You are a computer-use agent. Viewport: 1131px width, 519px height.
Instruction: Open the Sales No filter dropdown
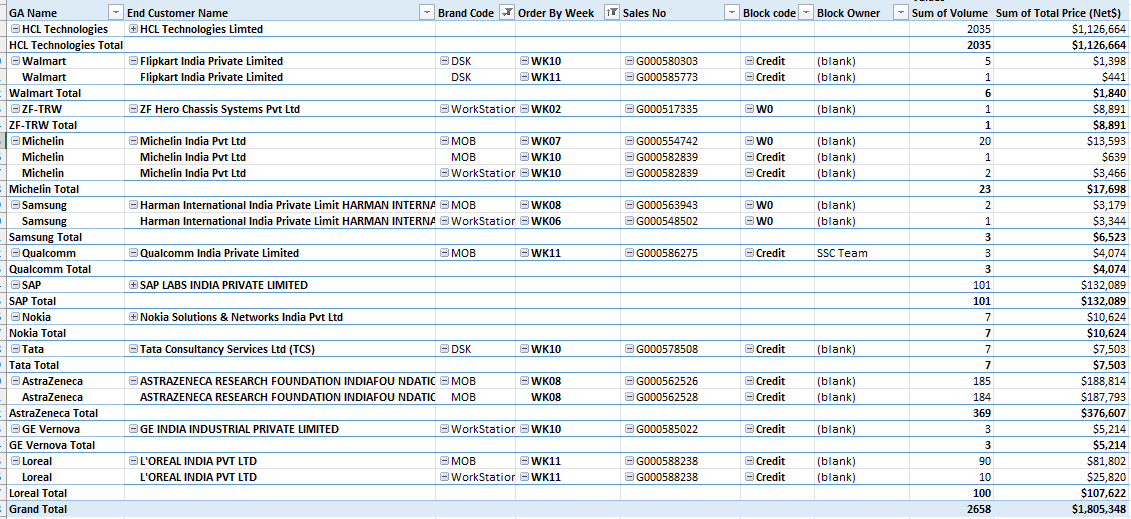[x=732, y=12]
